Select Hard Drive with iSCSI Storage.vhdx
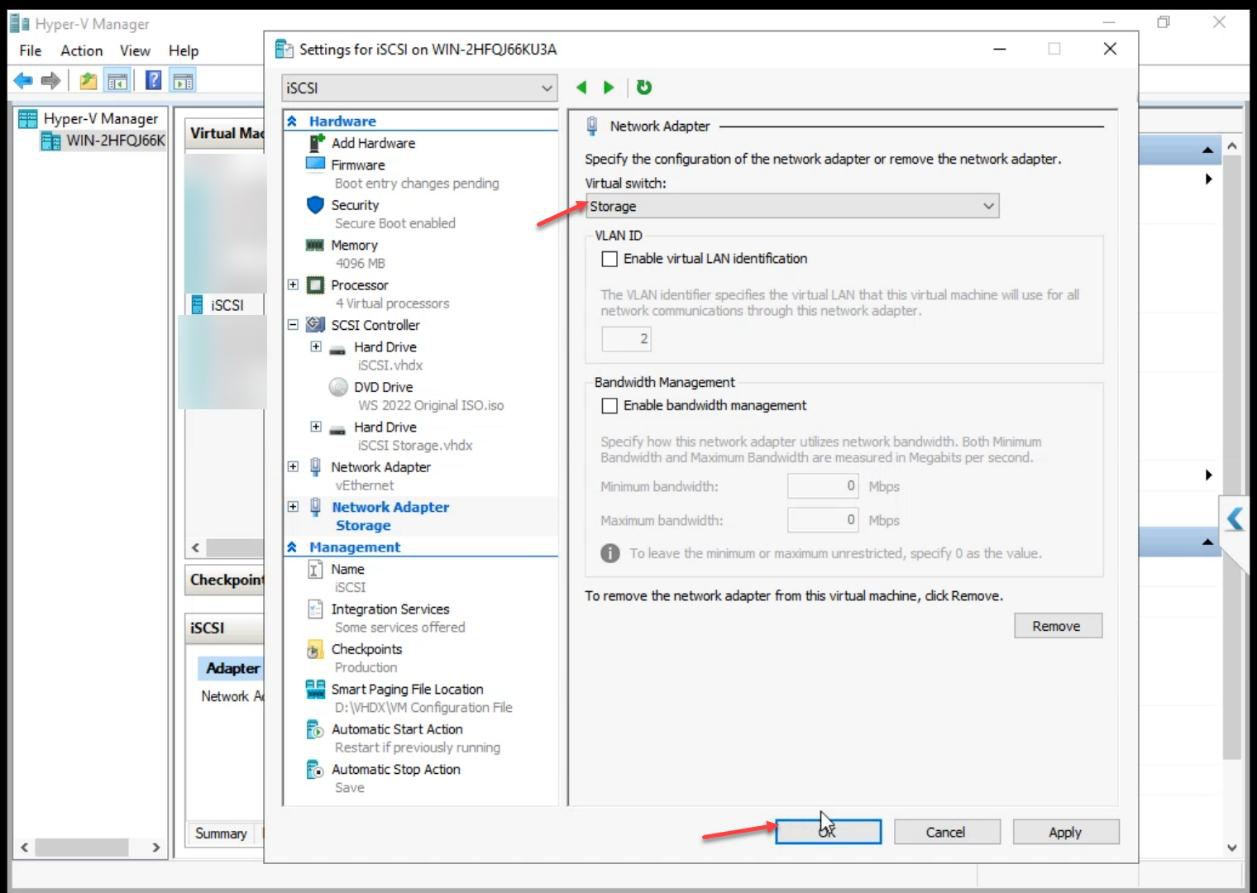The image size is (1257, 893). 385,427
